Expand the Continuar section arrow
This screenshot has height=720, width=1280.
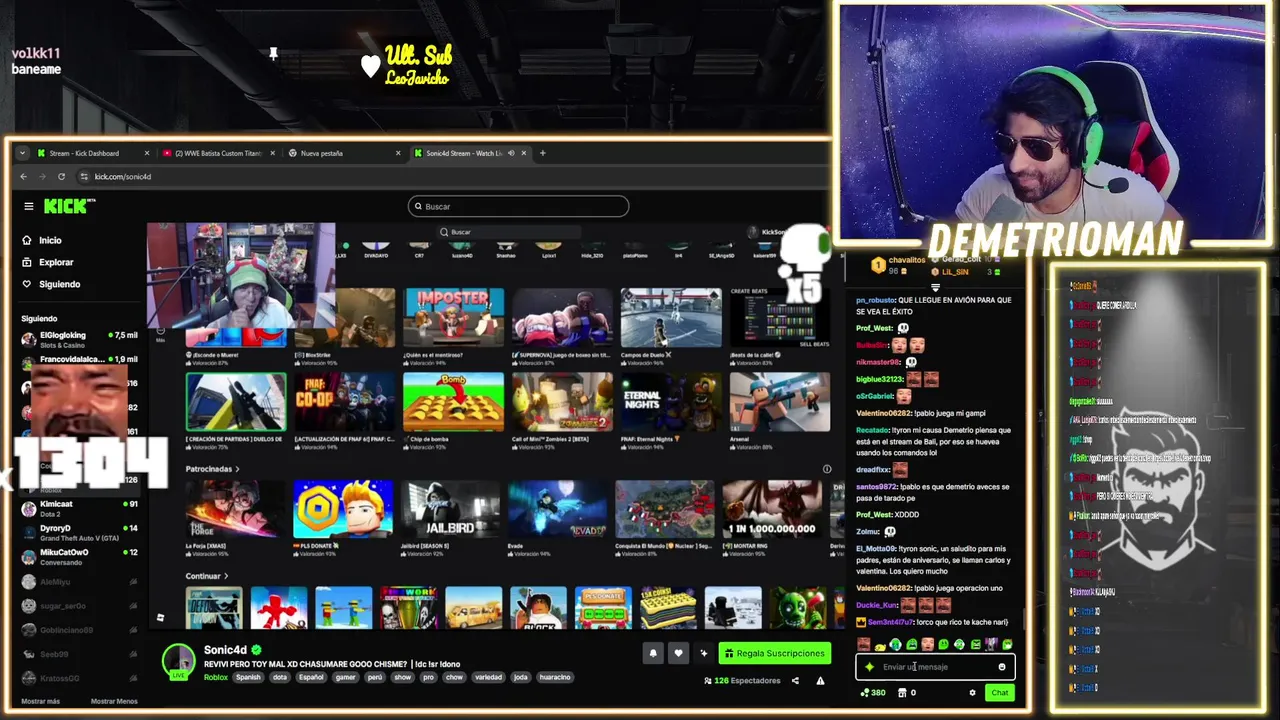click(x=226, y=576)
